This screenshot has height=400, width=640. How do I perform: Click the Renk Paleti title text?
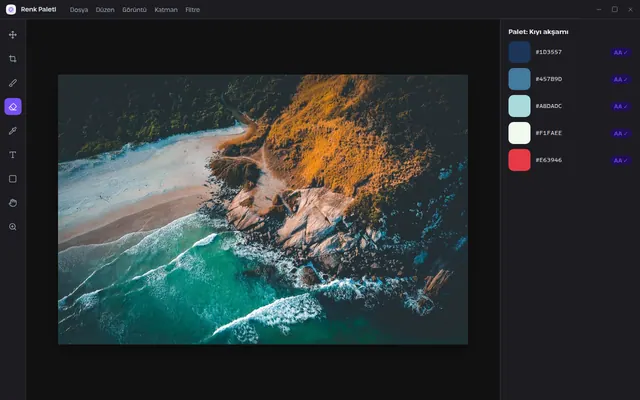[x=38, y=9]
